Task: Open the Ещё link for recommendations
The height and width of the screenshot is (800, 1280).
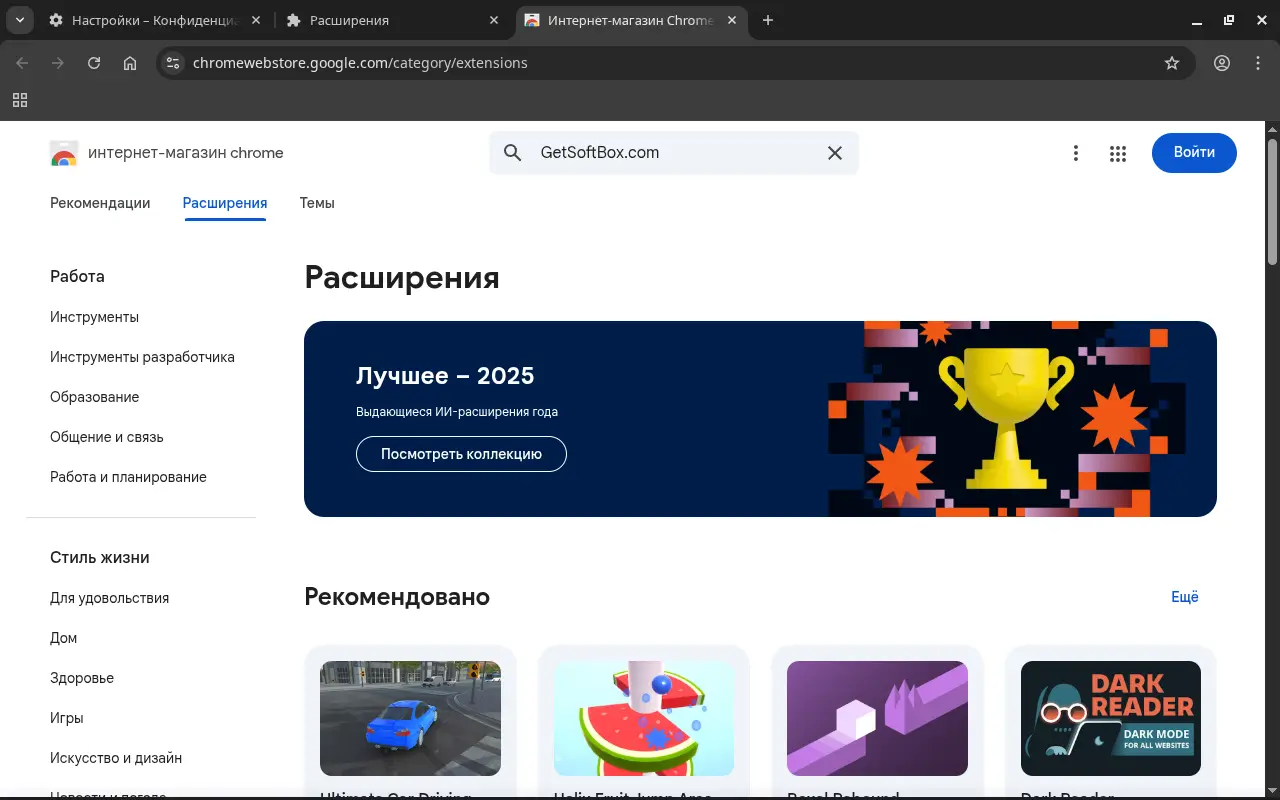Action: pyautogui.click(x=1184, y=597)
